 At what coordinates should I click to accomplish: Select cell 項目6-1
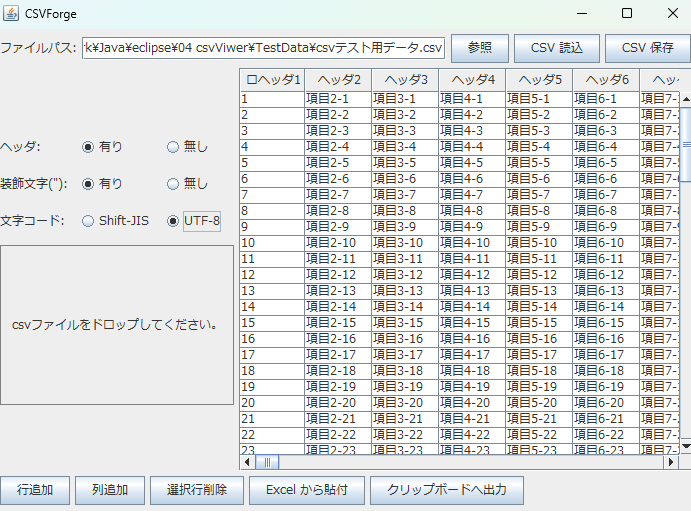606,99
